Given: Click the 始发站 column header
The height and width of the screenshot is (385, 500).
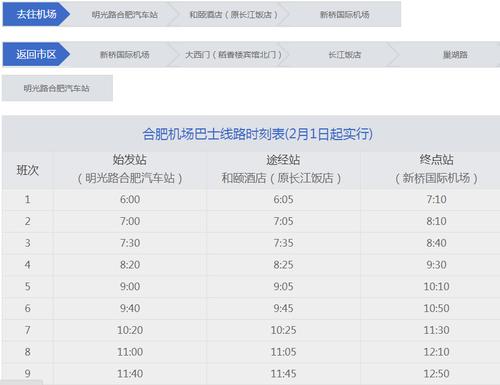Looking at the screenshot, I should [x=130, y=169].
